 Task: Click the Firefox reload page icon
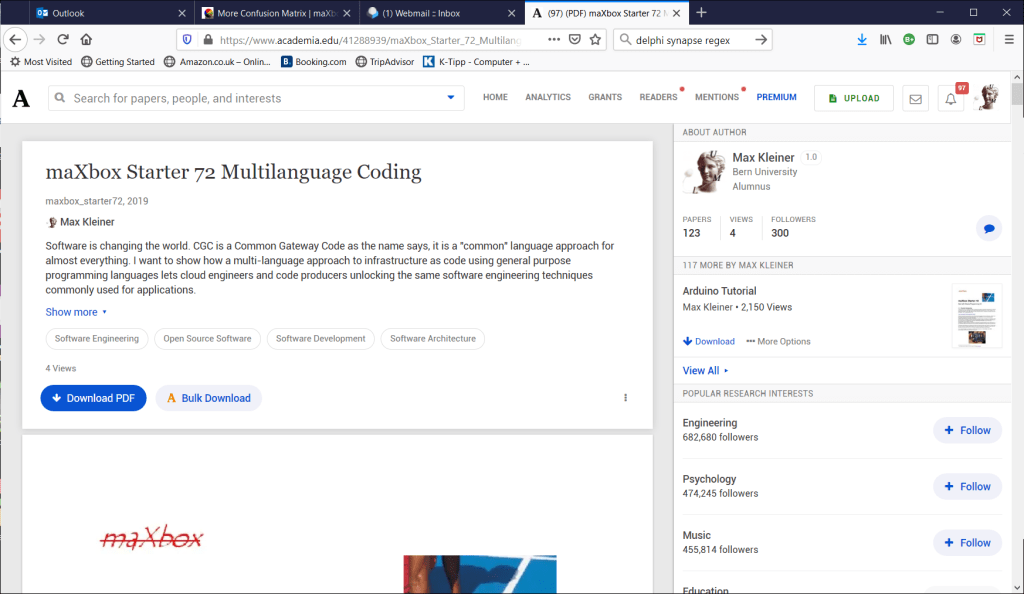(63, 39)
